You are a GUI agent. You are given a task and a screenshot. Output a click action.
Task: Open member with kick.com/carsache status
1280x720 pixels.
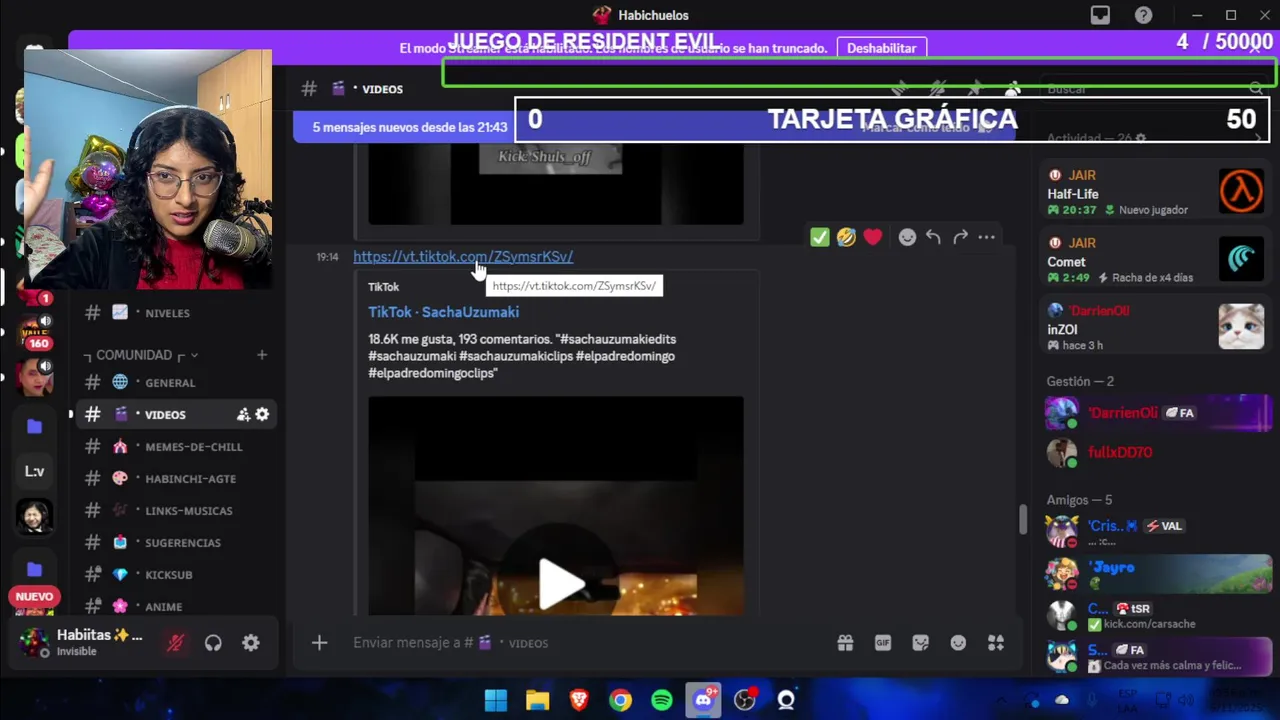coord(1155,615)
